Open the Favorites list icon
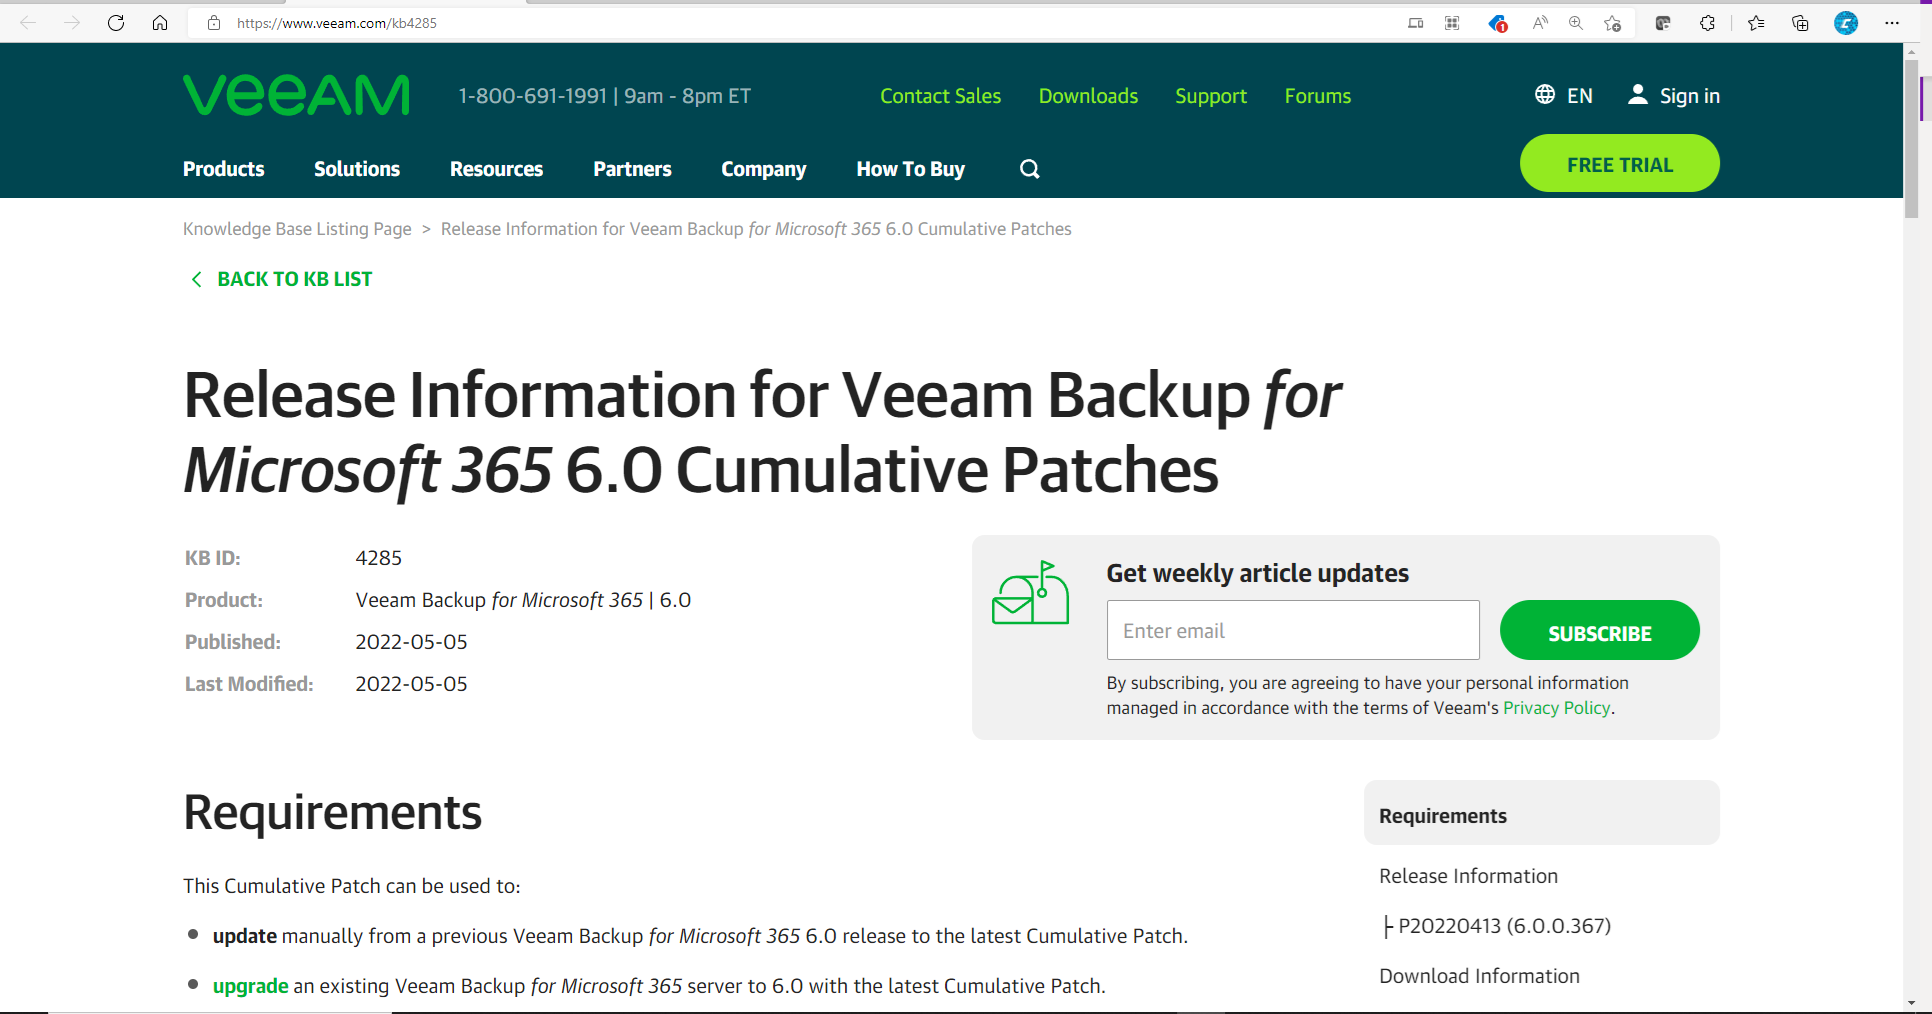The height and width of the screenshot is (1014, 1932). pos(1756,22)
